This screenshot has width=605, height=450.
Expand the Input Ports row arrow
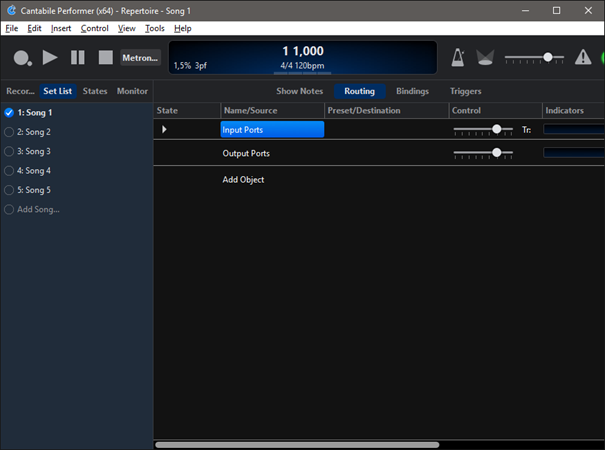[164, 129]
